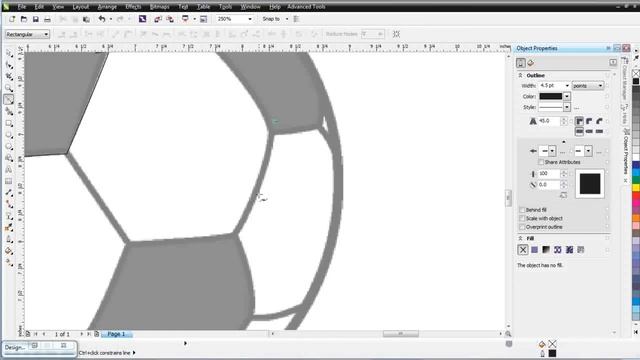
Task: Collapse the Outline section
Action: [520, 76]
